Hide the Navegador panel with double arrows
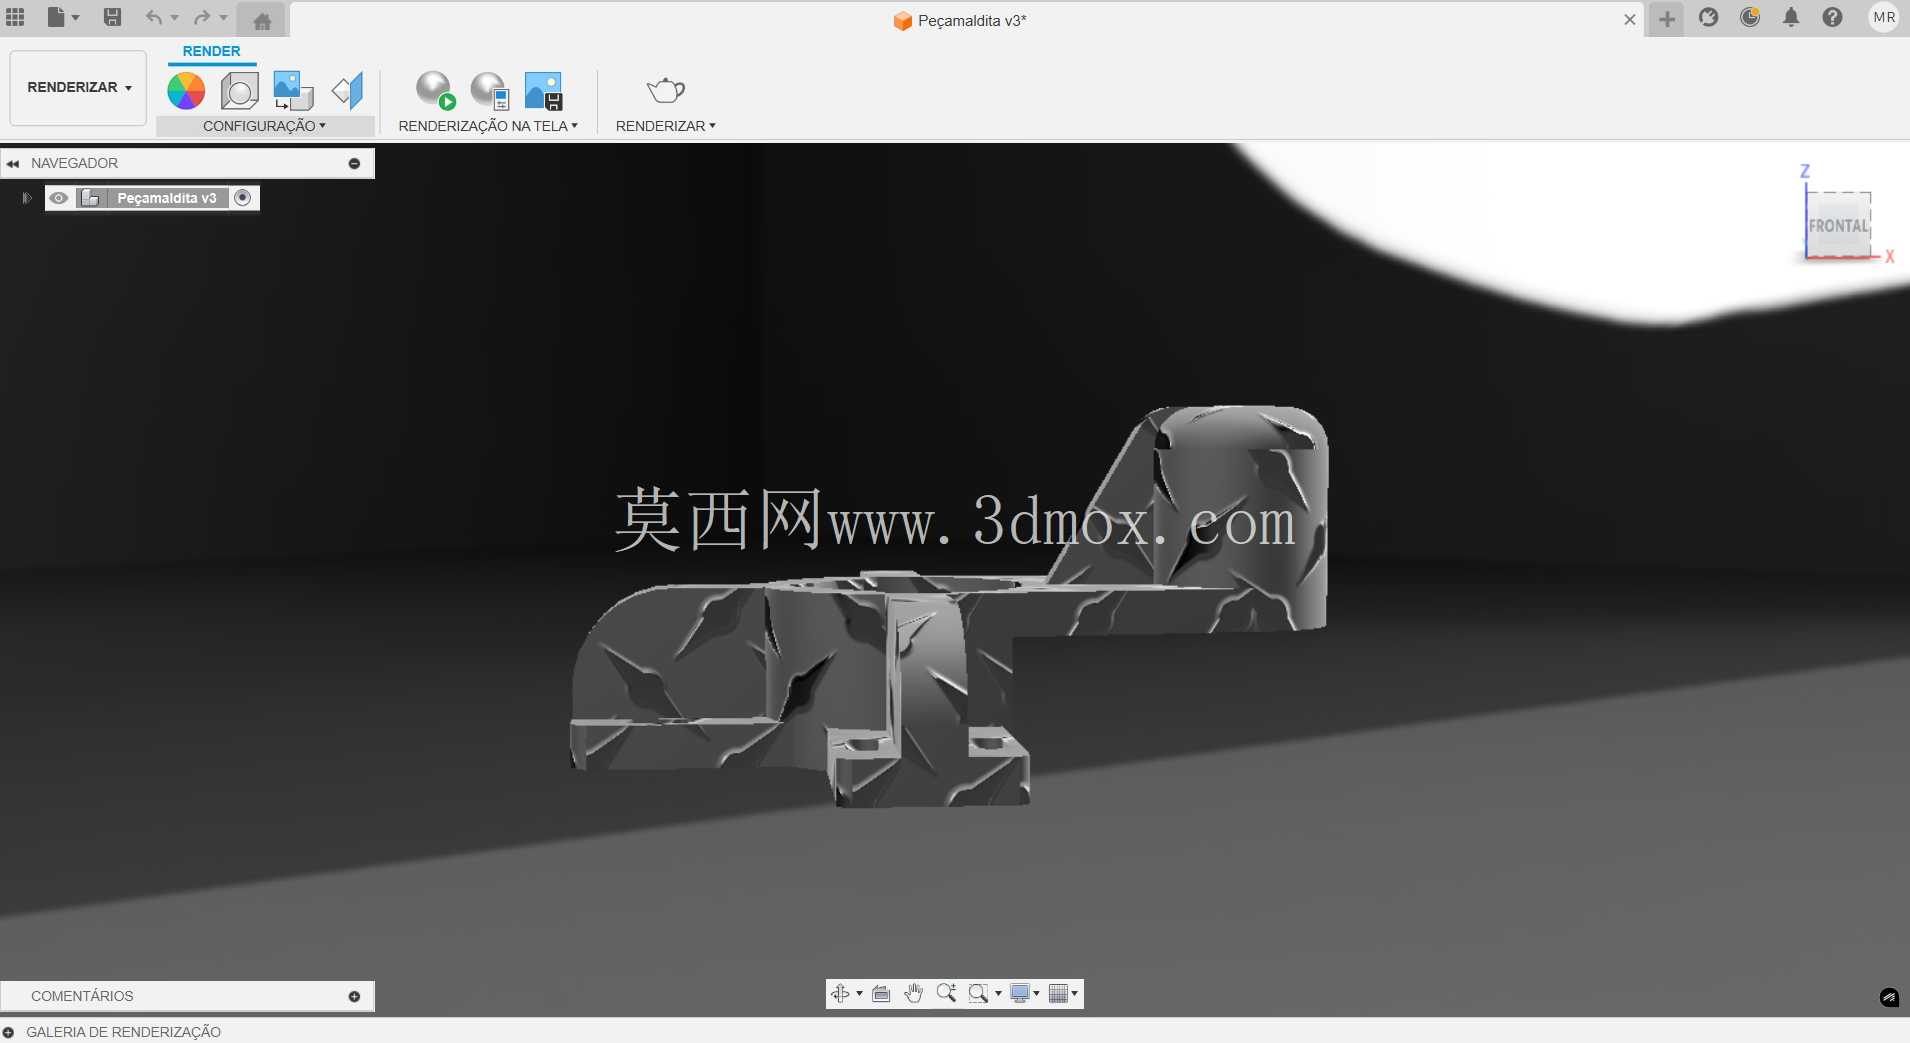The height and width of the screenshot is (1043, 1910). tap(13, 163)
